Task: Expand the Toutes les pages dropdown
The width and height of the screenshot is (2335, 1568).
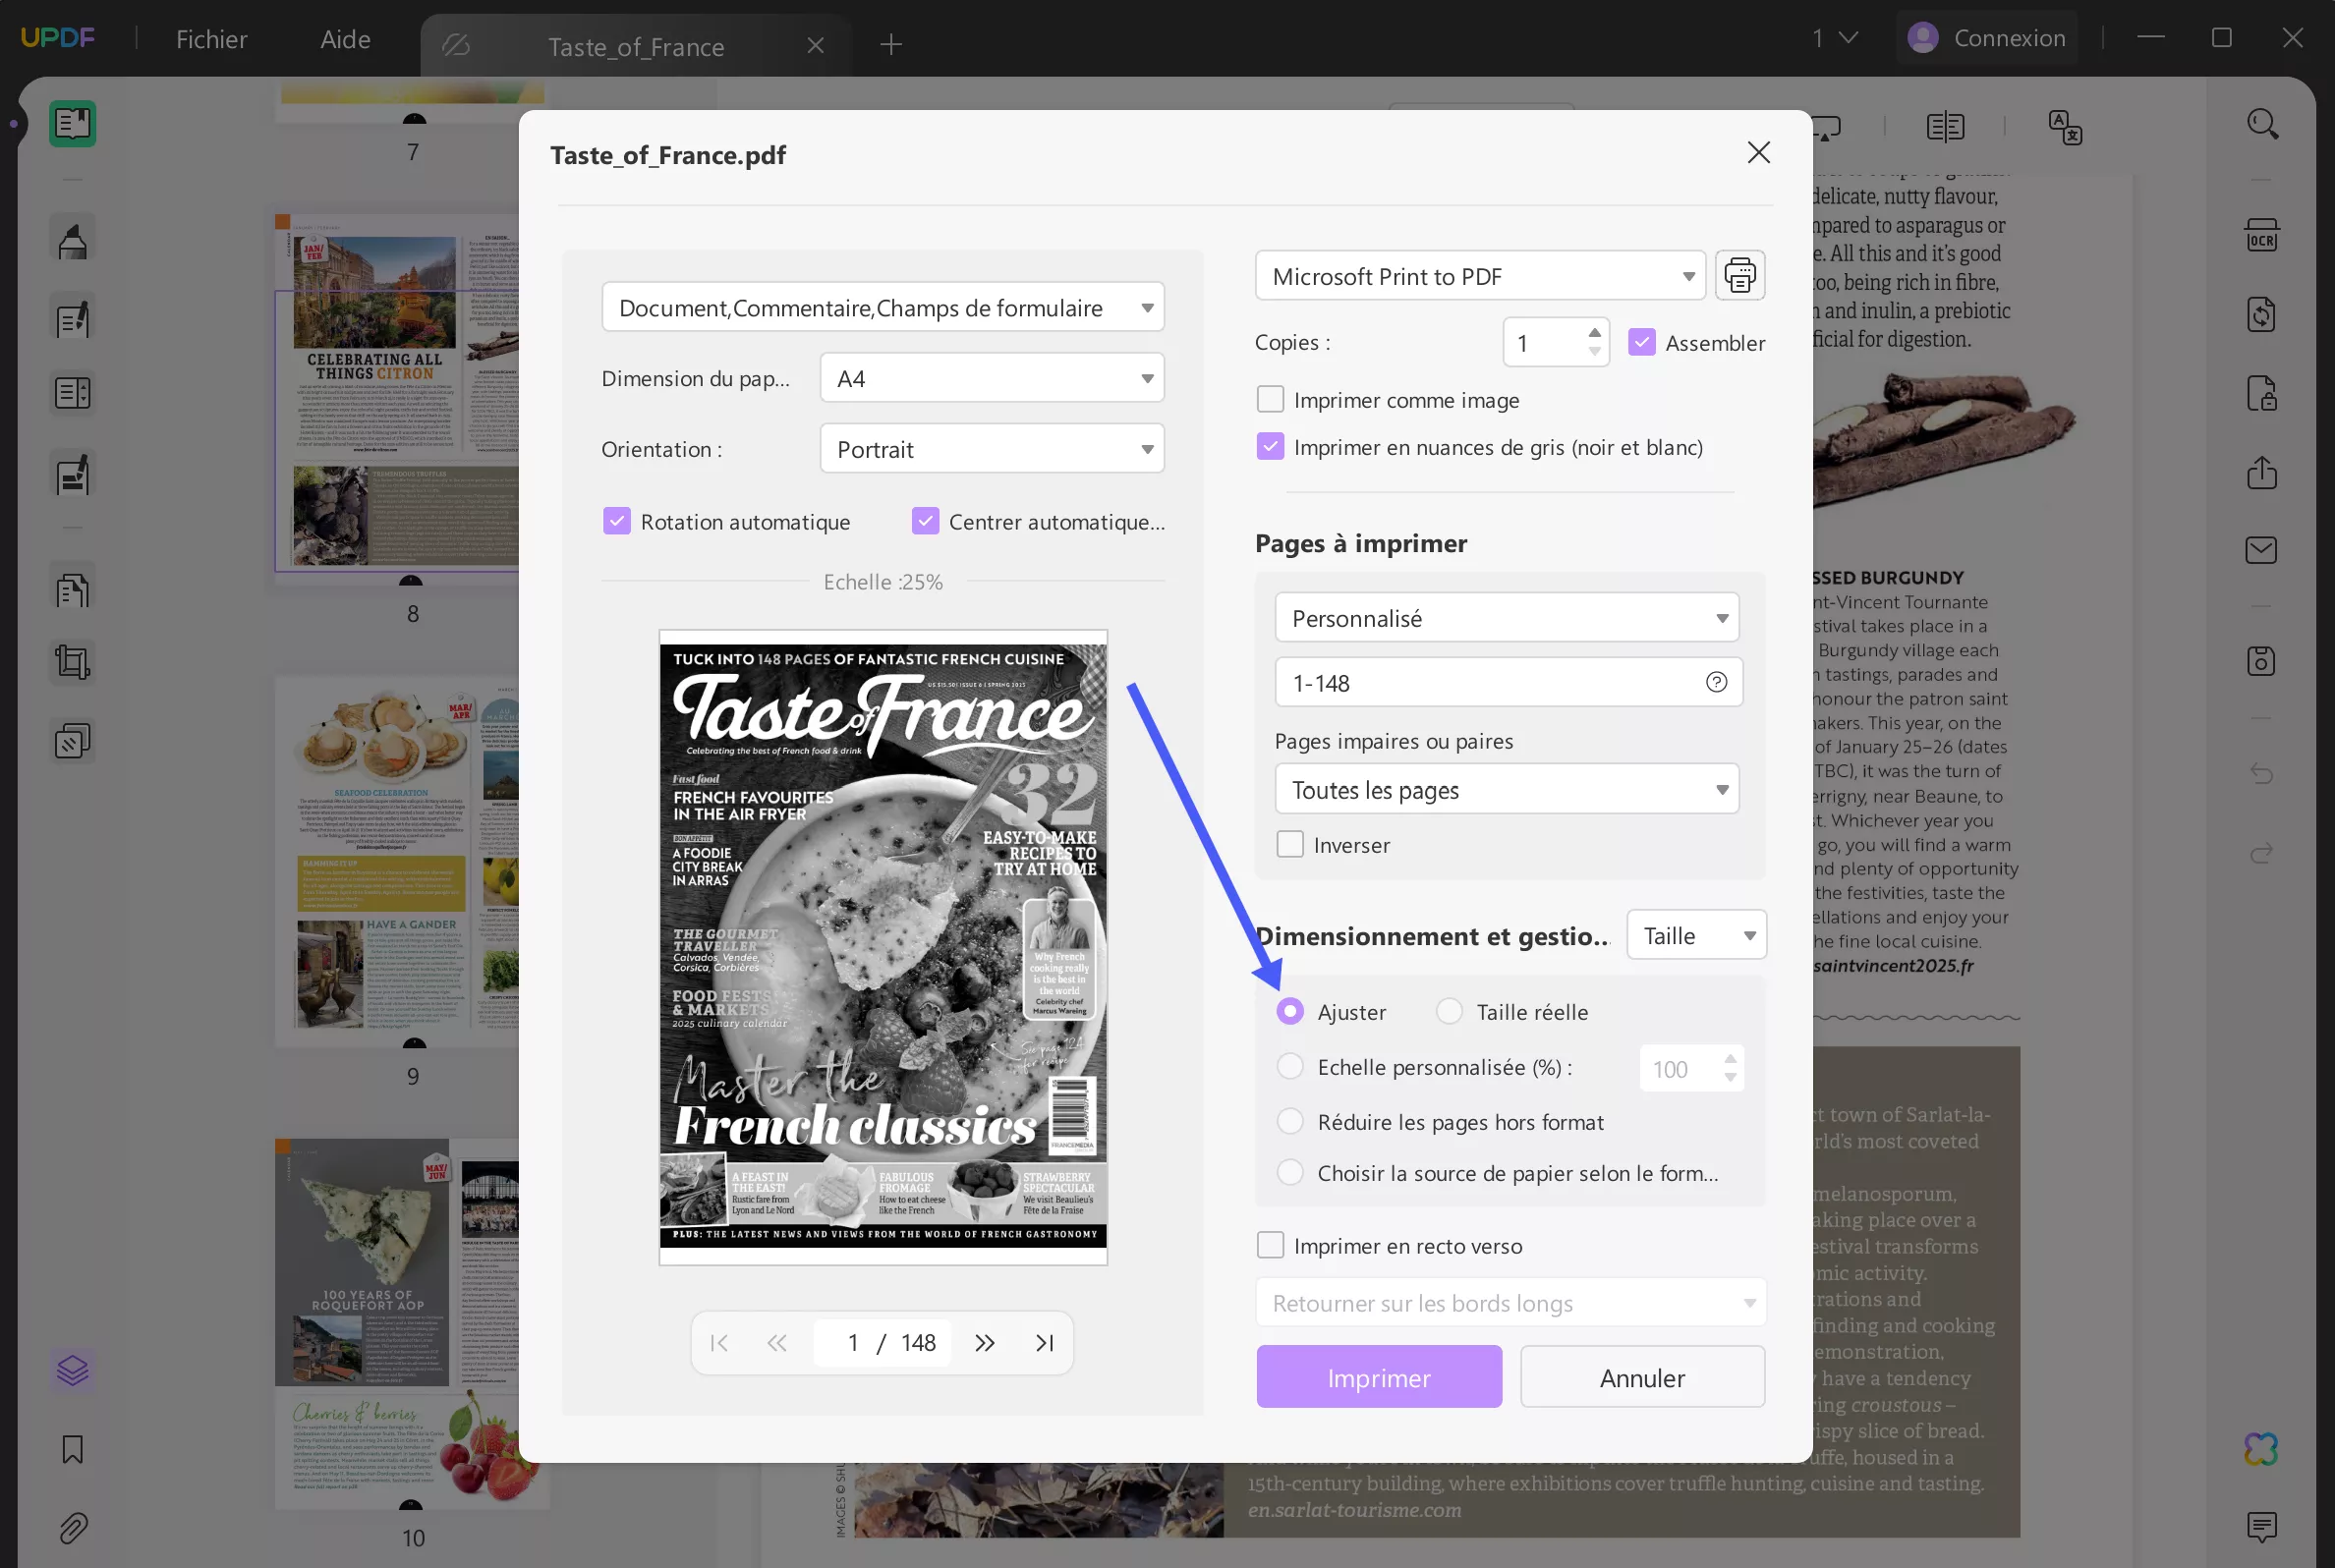Action: (x=1506, y=790)
